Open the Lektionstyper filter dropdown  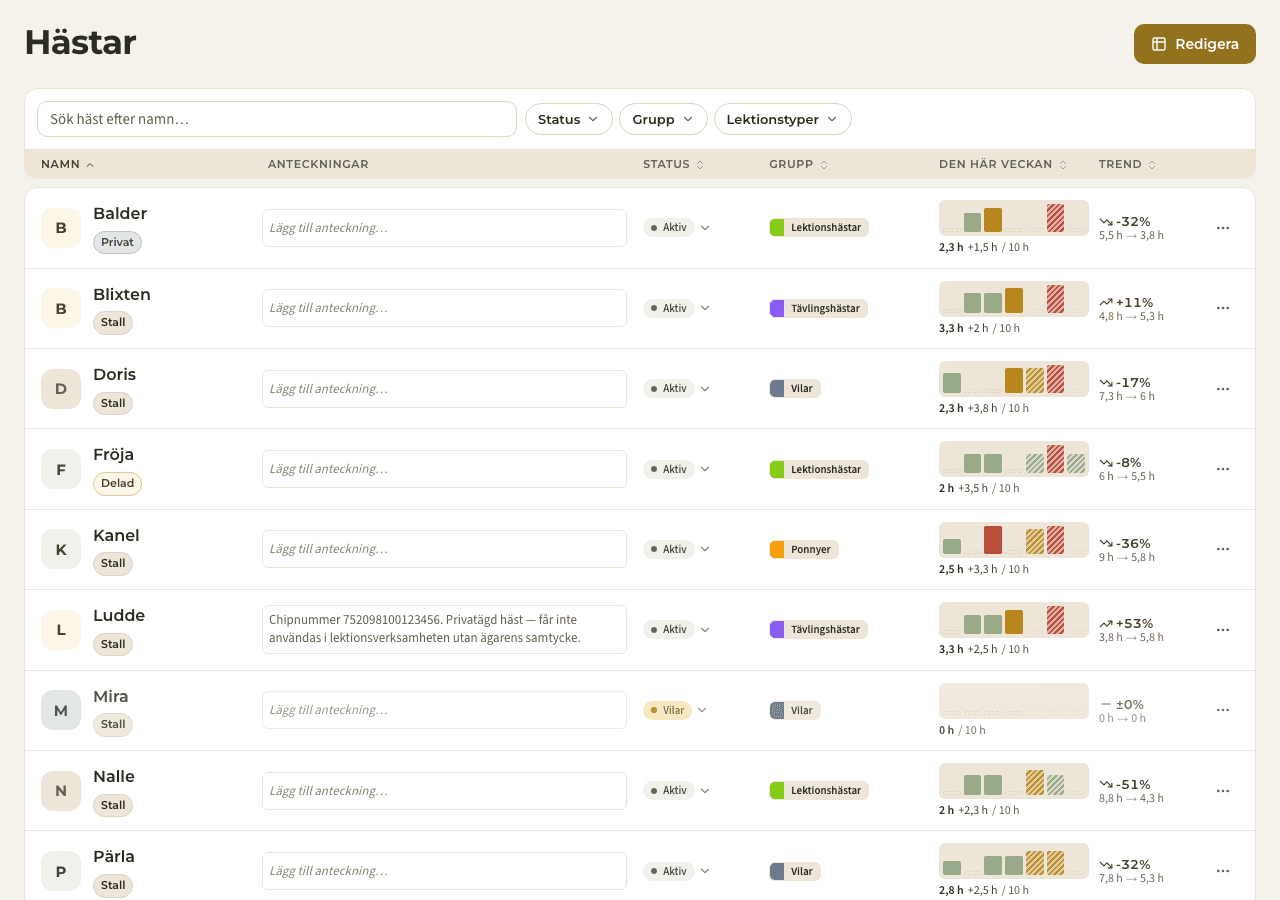pyautogui.click(x=782, y=119)
